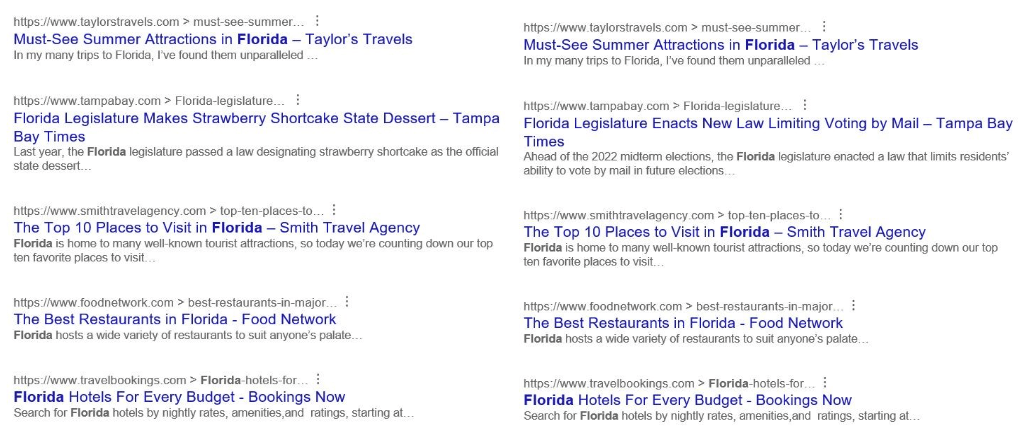Open left-column Must-See Summer Attractions in Florida link

click(x=213, y=39)
